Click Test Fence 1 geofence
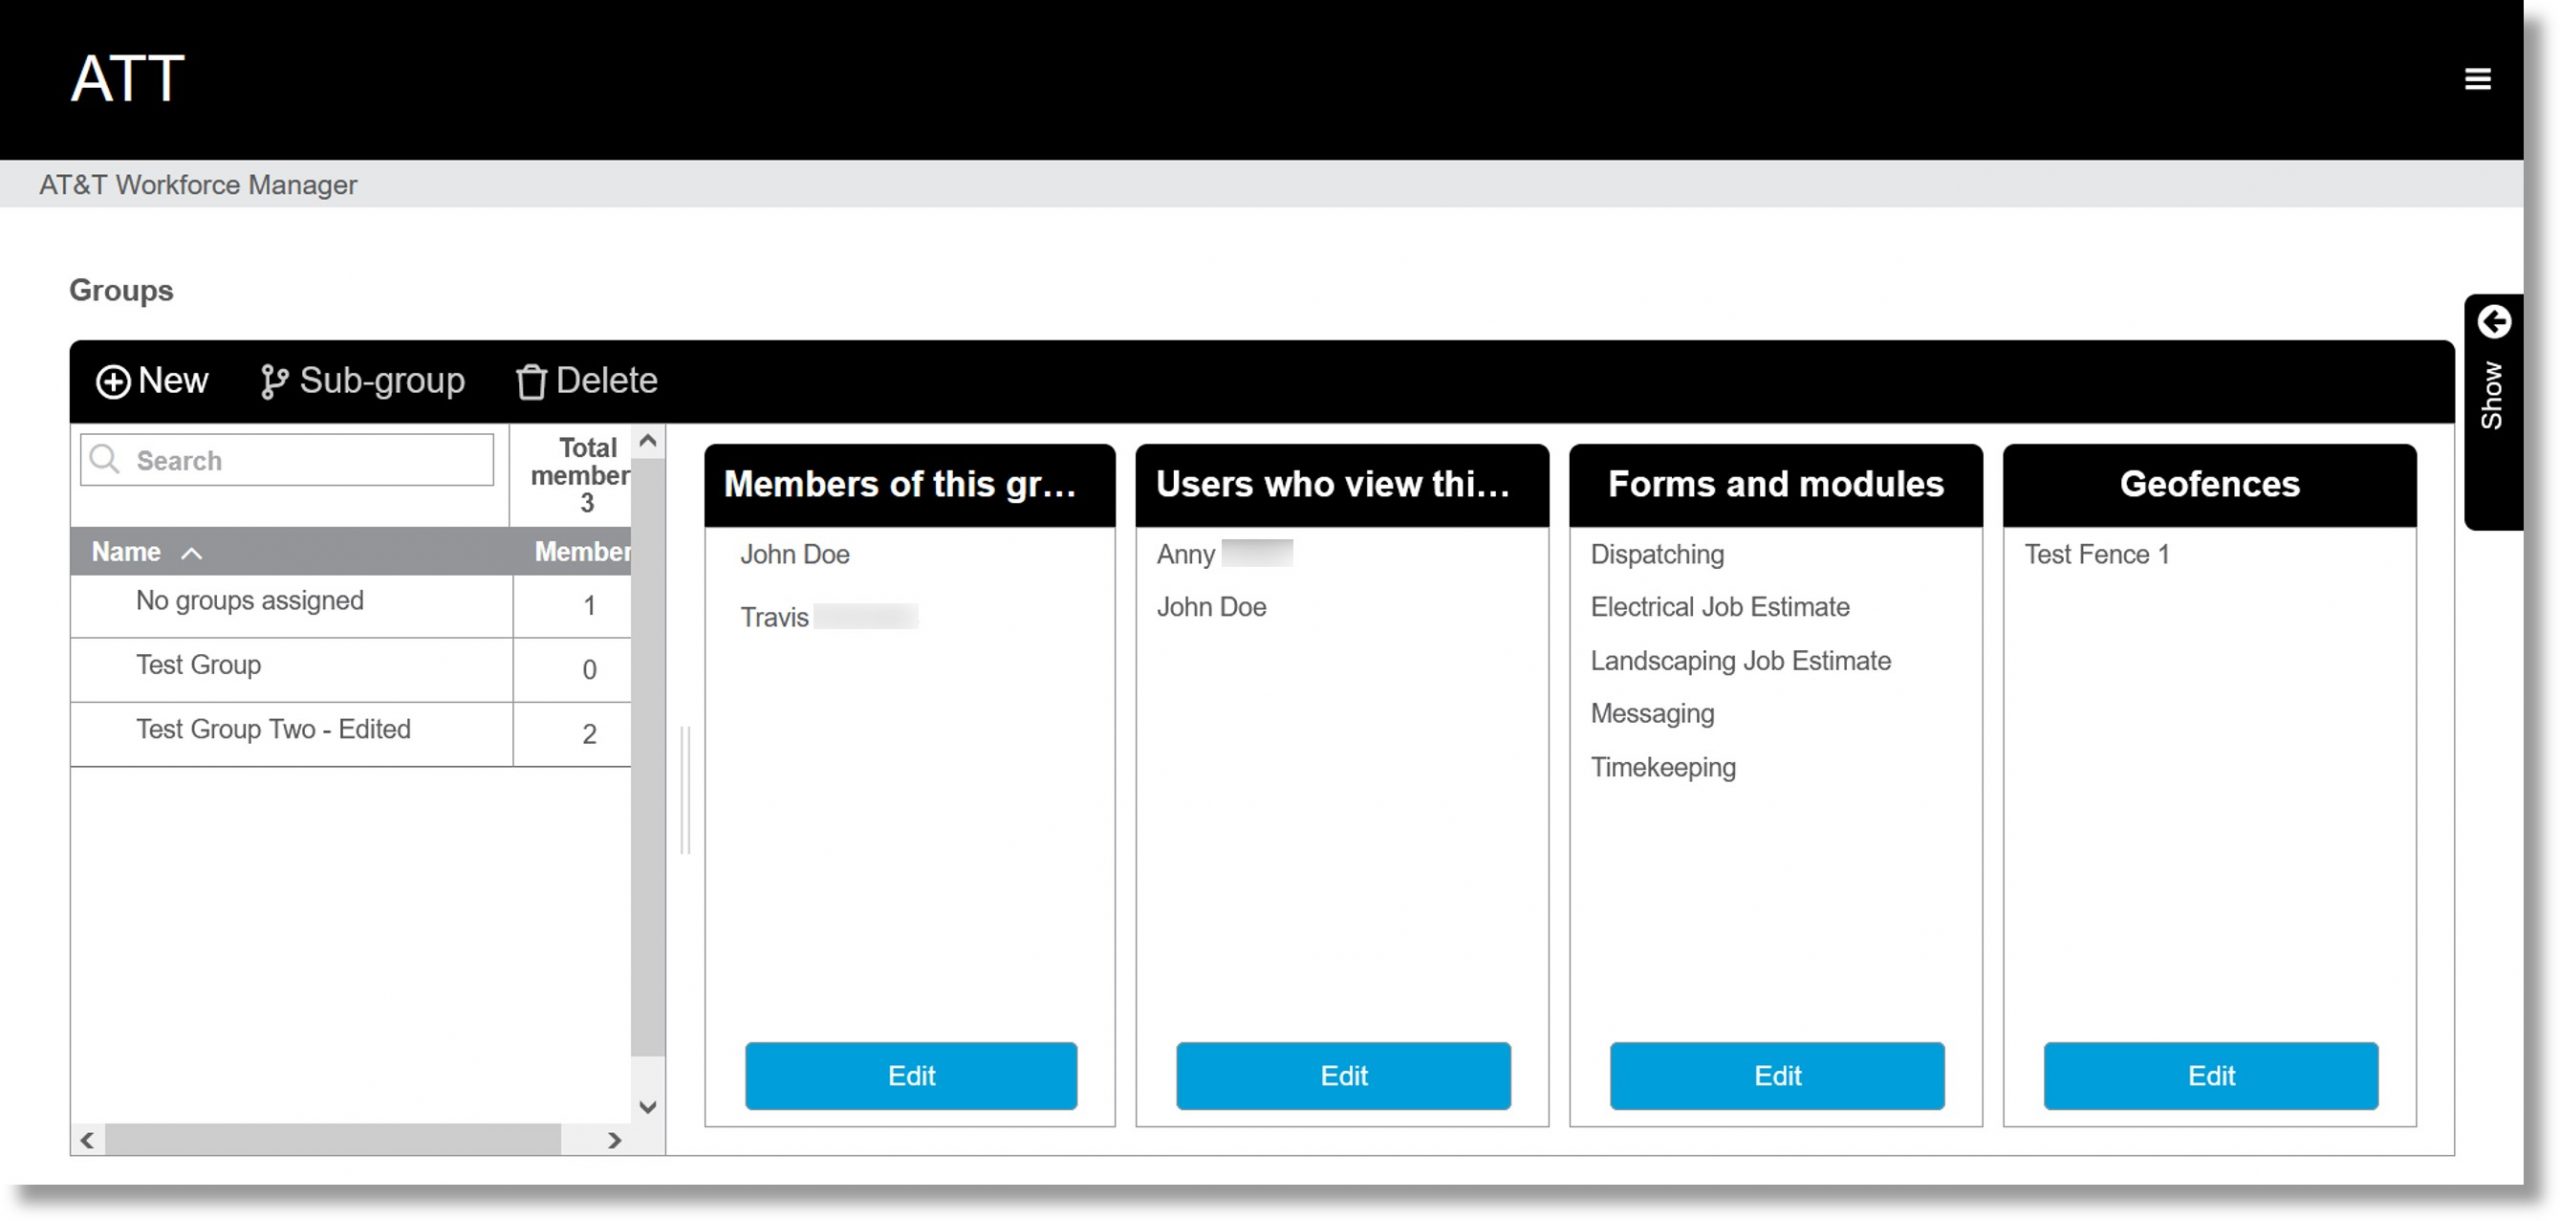The height and width of the screenshot is (1221, 2560). pyautogui.click(x=2097, y=555)
